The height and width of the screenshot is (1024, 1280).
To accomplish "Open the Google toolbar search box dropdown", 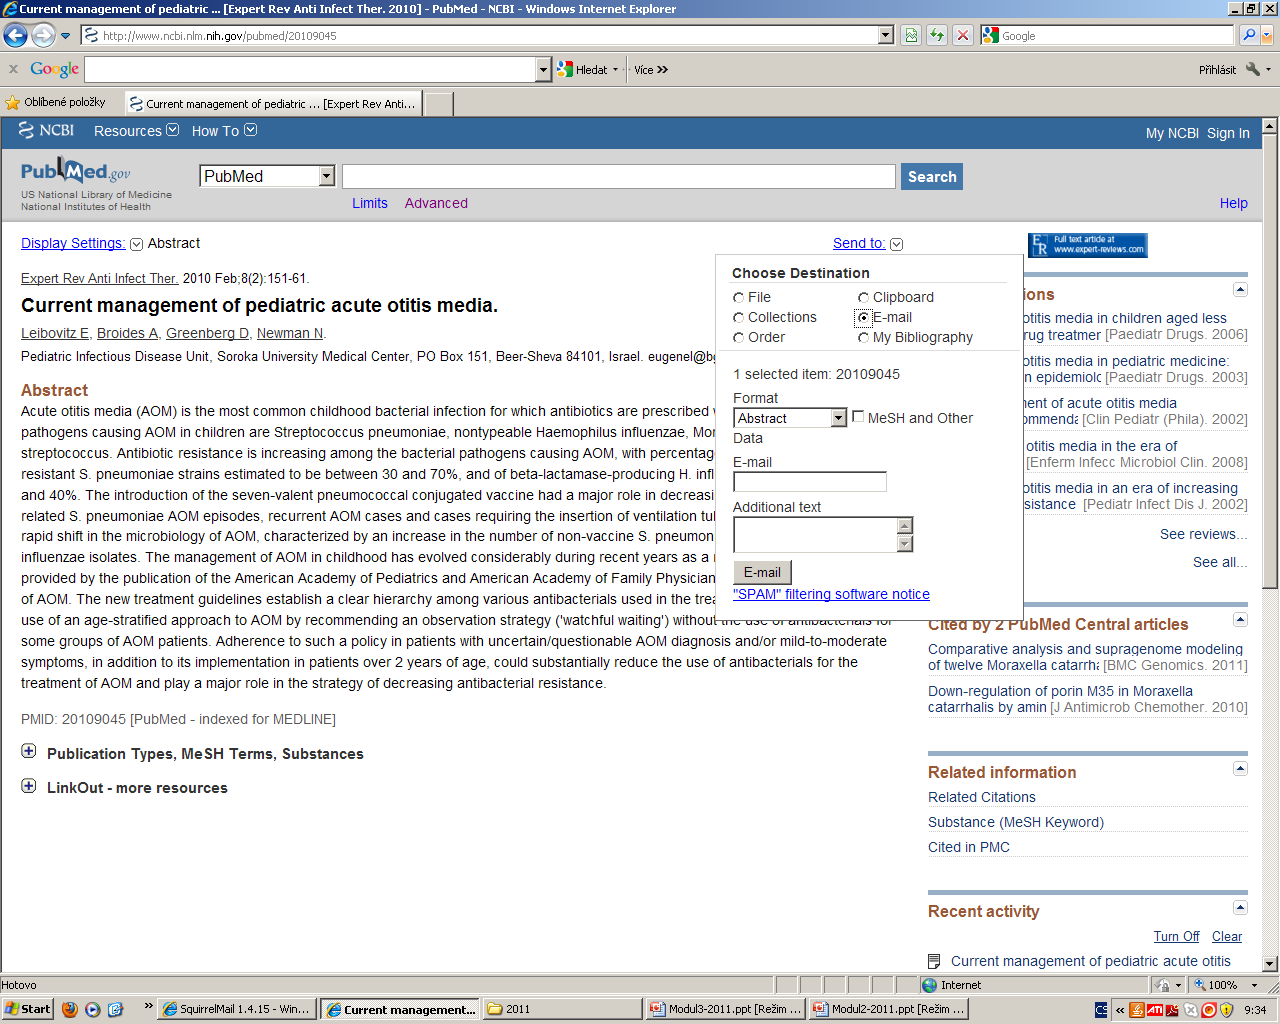I will pos(543,69).
